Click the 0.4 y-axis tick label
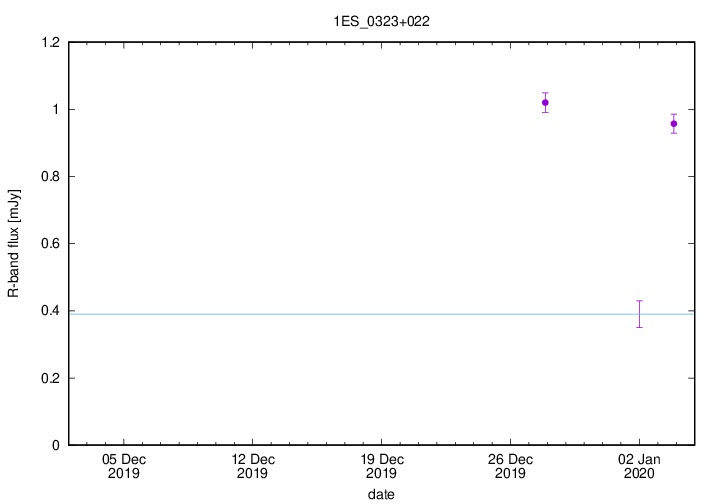 (50, 311)
